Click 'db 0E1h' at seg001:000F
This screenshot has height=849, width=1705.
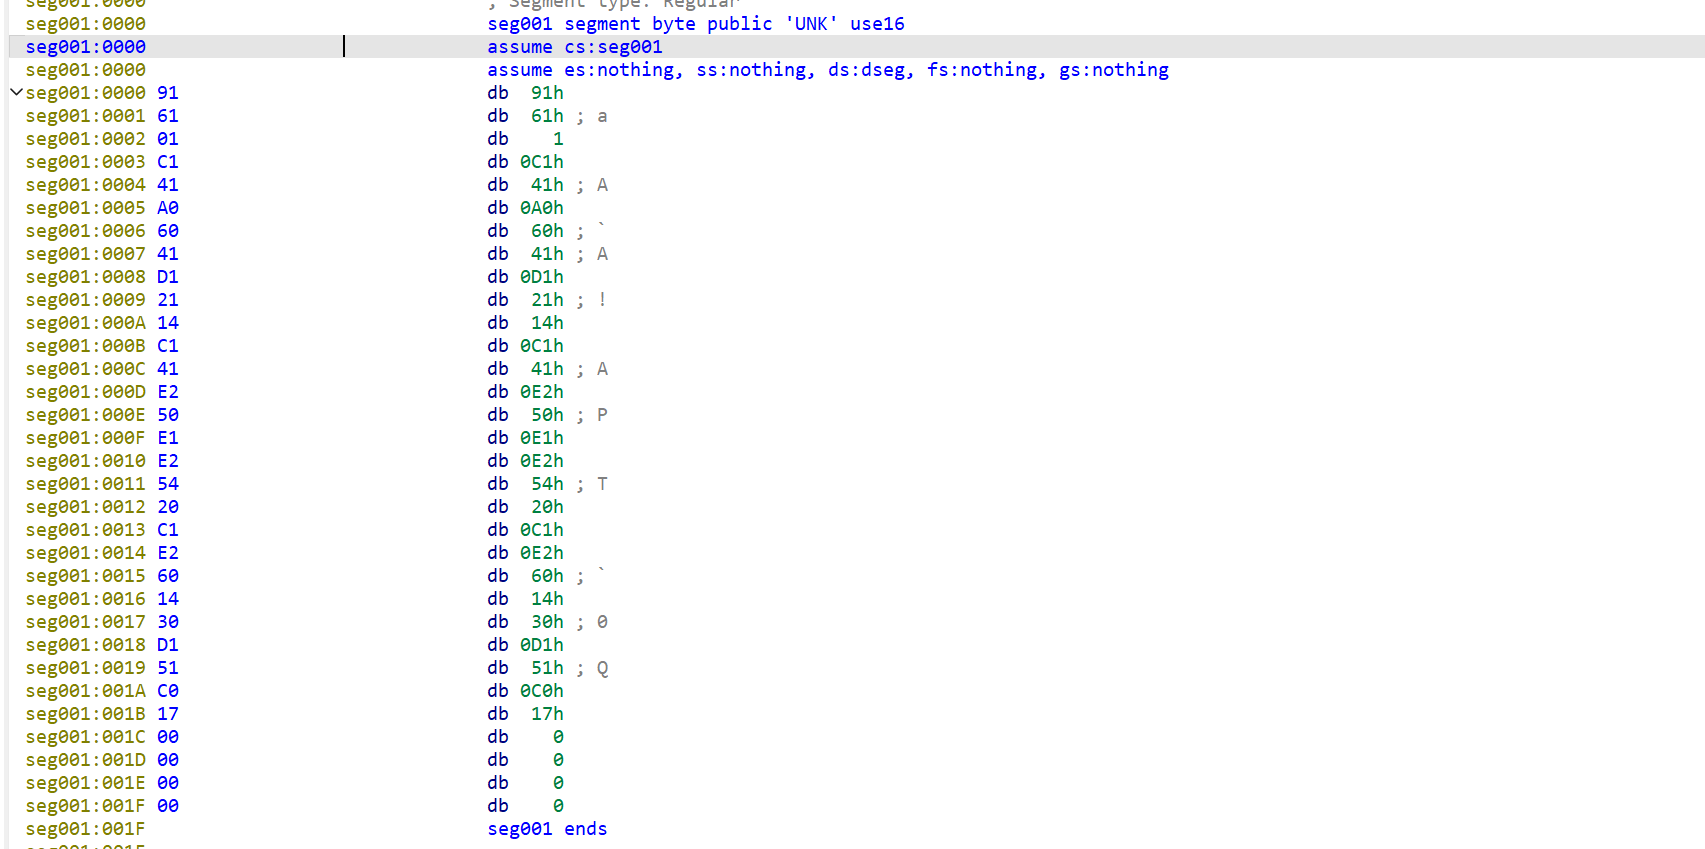(526, 438)
